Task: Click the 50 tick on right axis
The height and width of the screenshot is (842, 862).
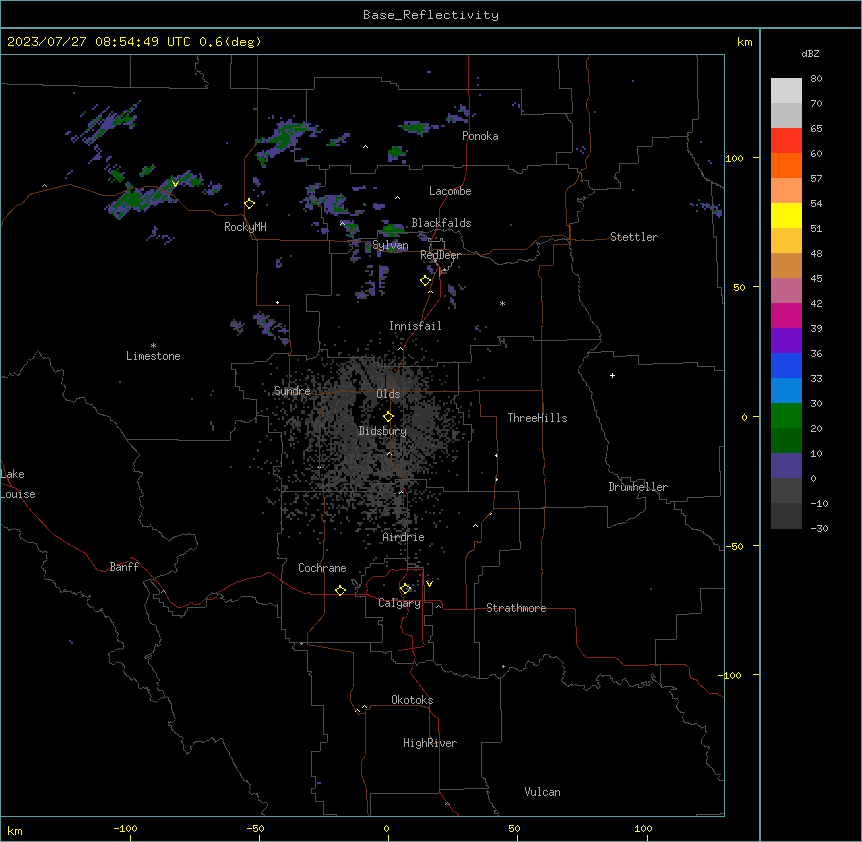Action: (x=739, y=287)
